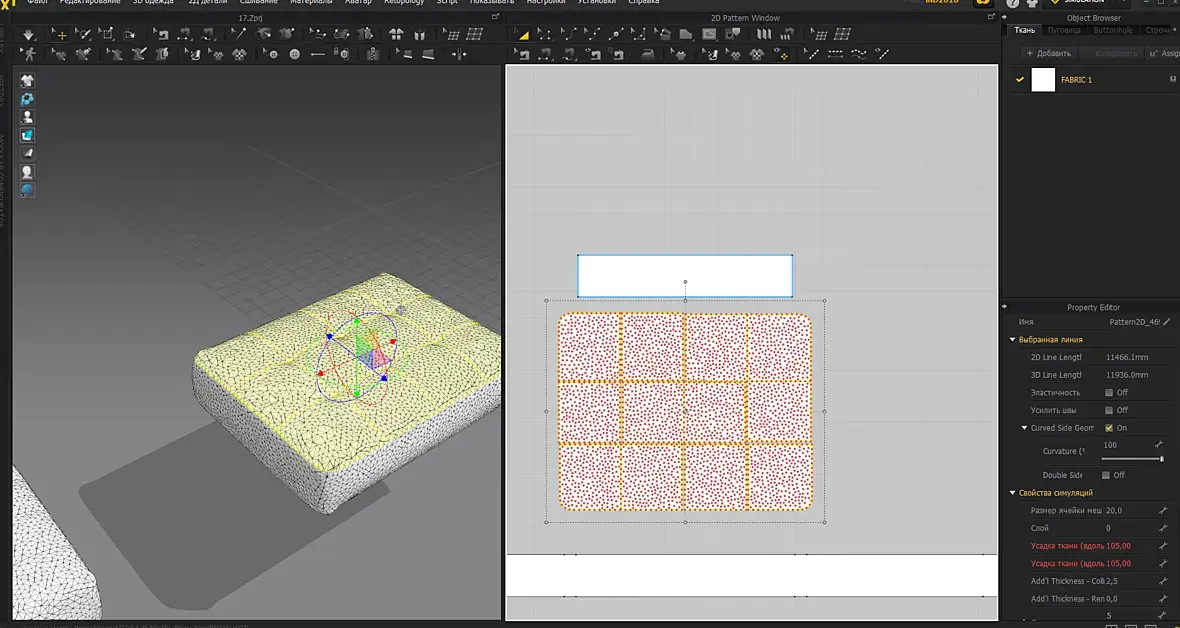Enable the Double Side checkbox
Viewport: 1180px width, 628px height.
click(x=1105, y=475)
